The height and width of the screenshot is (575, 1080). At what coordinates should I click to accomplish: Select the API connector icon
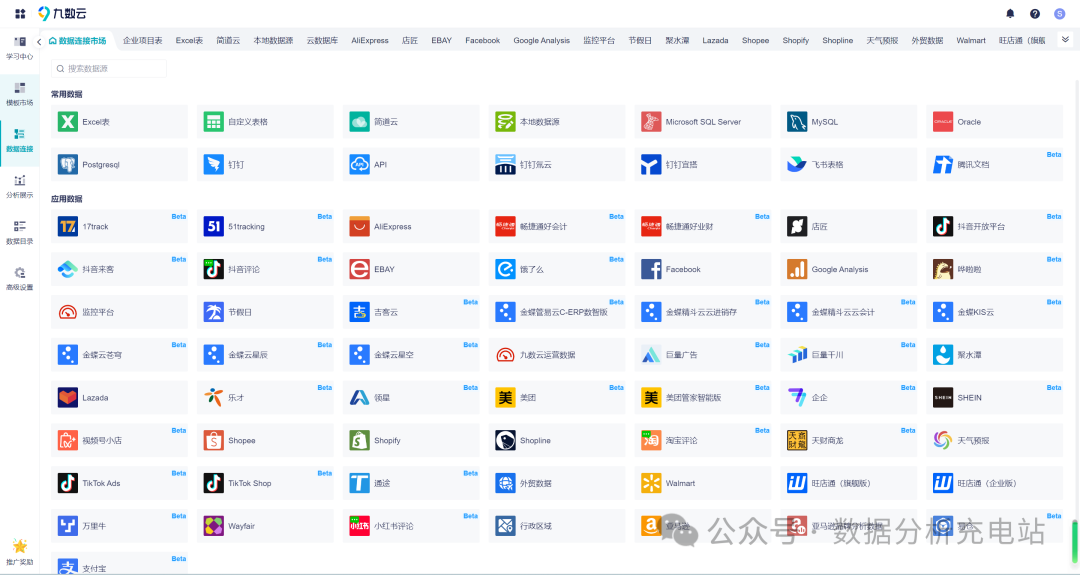pos(360,165)
